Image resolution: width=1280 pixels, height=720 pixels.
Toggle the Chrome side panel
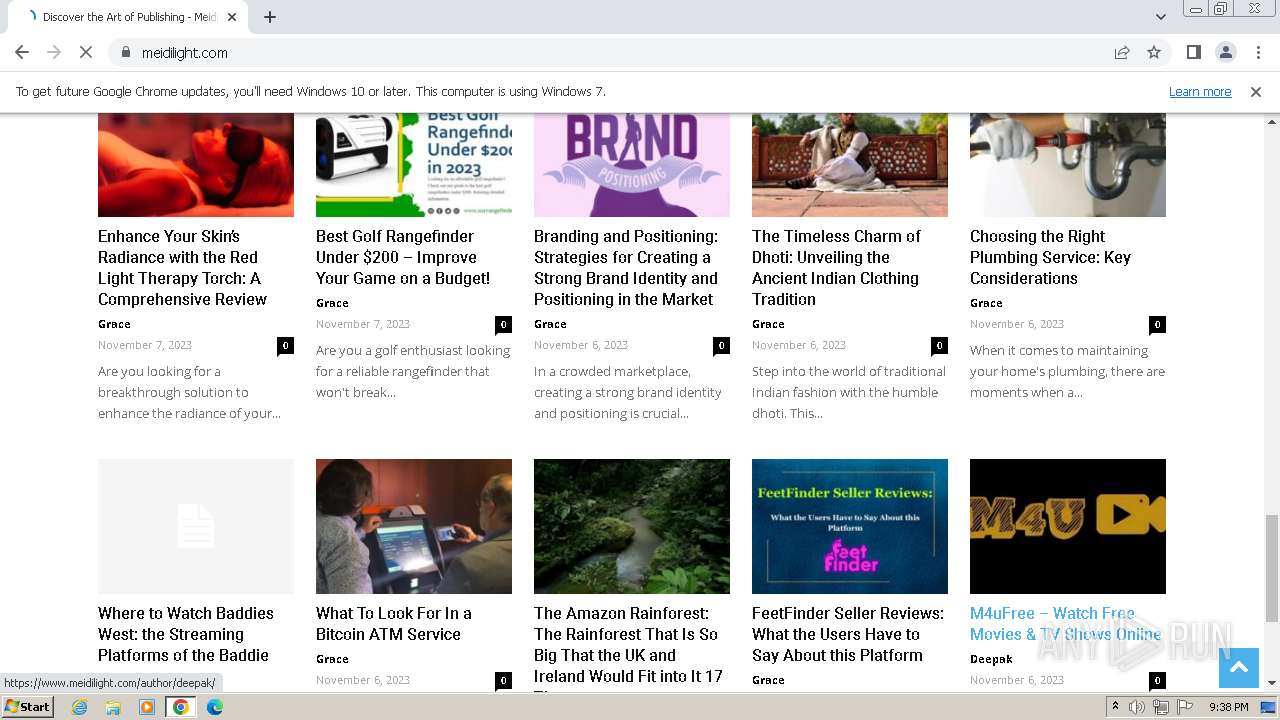1193,52
